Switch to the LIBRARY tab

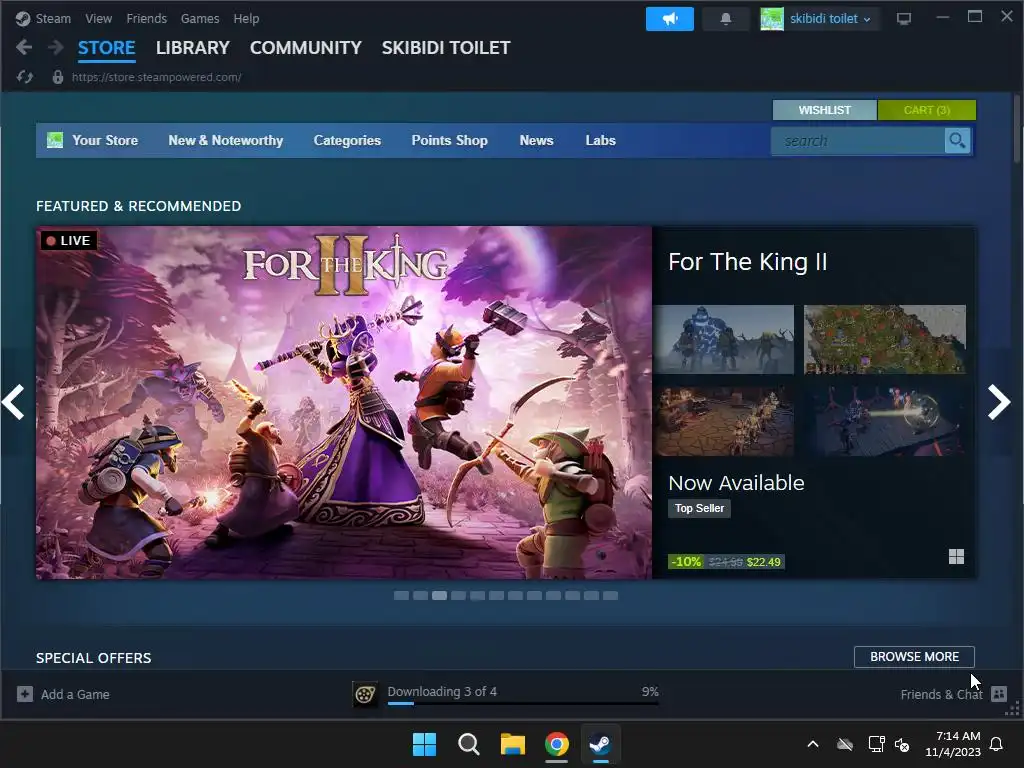(193, 48)
